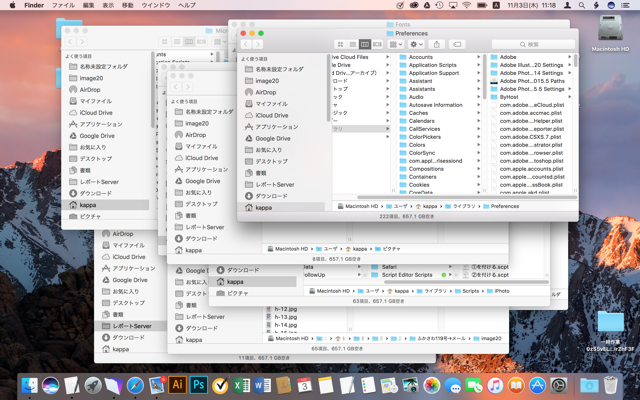Click Macintosh HD in the Preferences path bar
Image resolution: width=640 pixels, height=400 pixels.
click(x=358, y=207)
